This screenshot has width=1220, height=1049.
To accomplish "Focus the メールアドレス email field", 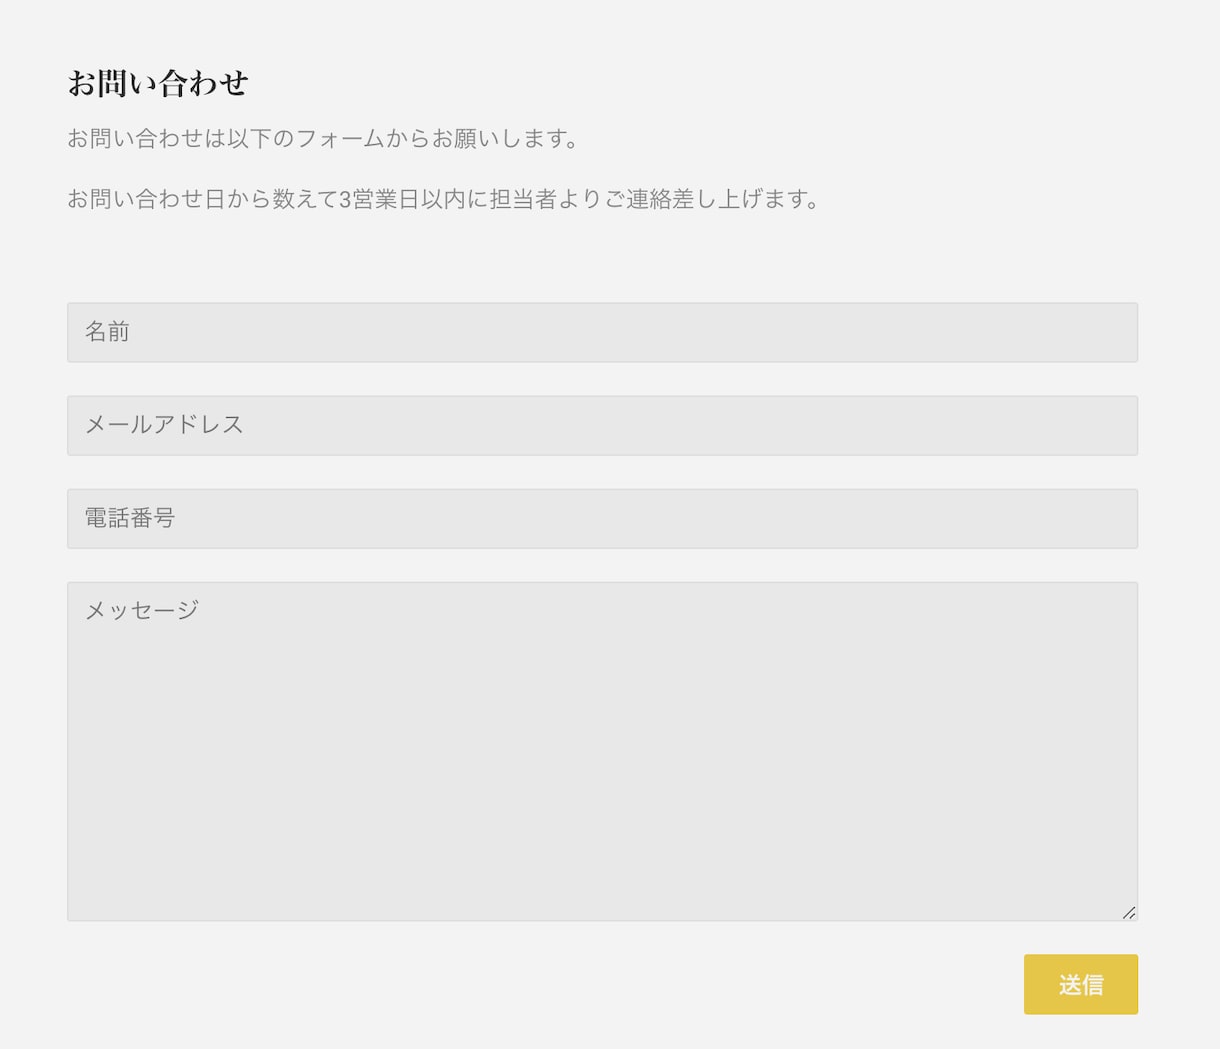I will (602, 425).
